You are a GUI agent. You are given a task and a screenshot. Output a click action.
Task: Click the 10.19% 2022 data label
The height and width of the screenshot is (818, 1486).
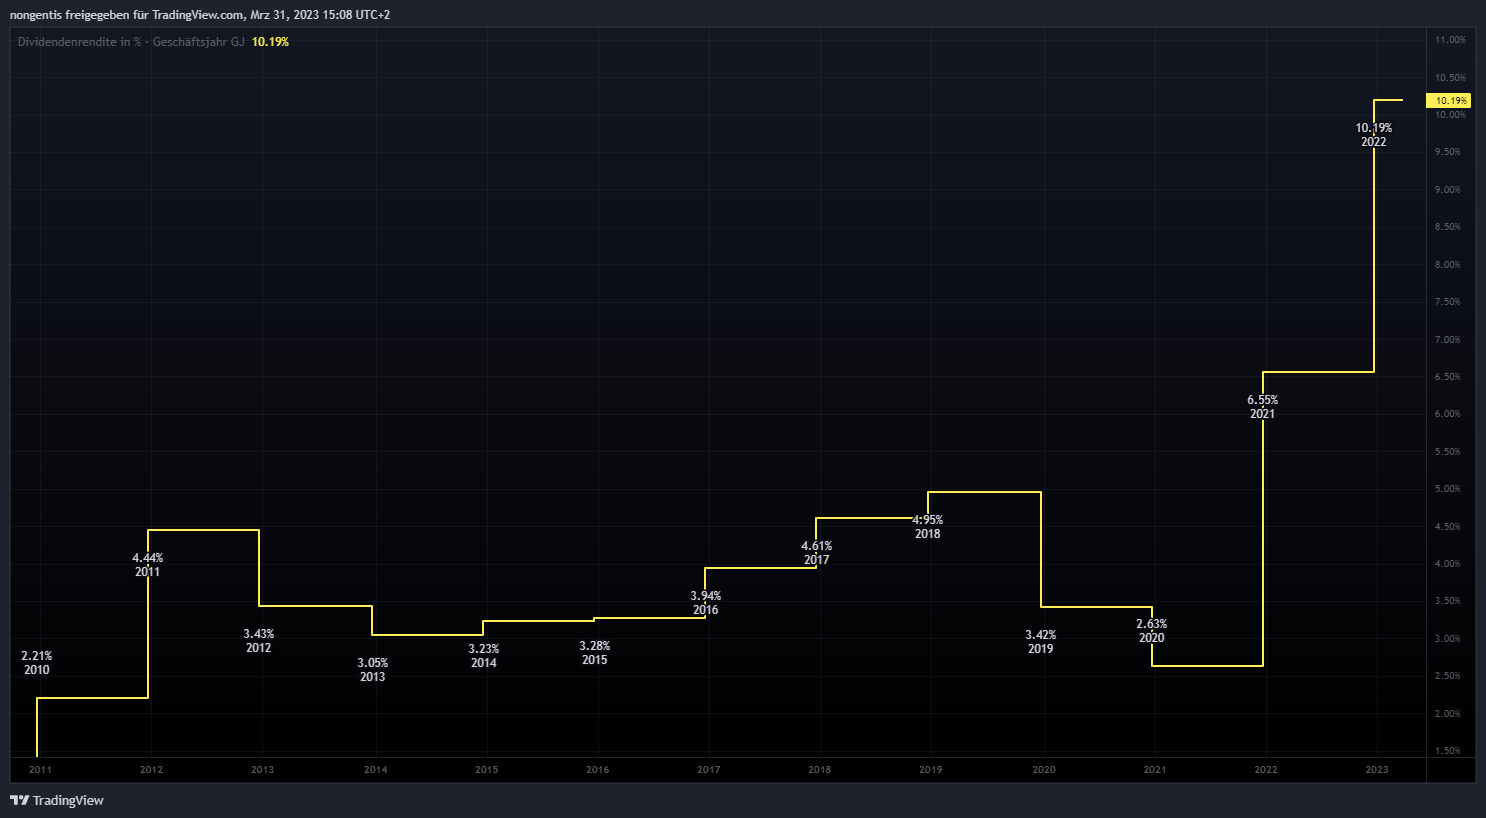pos(1374,135)
